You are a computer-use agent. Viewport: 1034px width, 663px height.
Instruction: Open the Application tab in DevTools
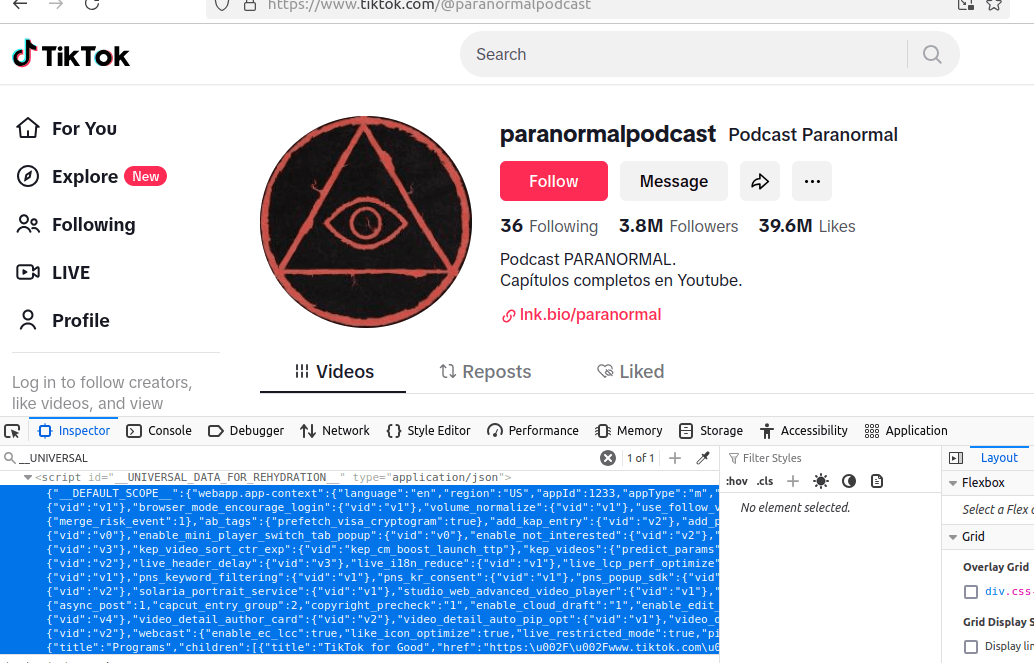point(906,431)
